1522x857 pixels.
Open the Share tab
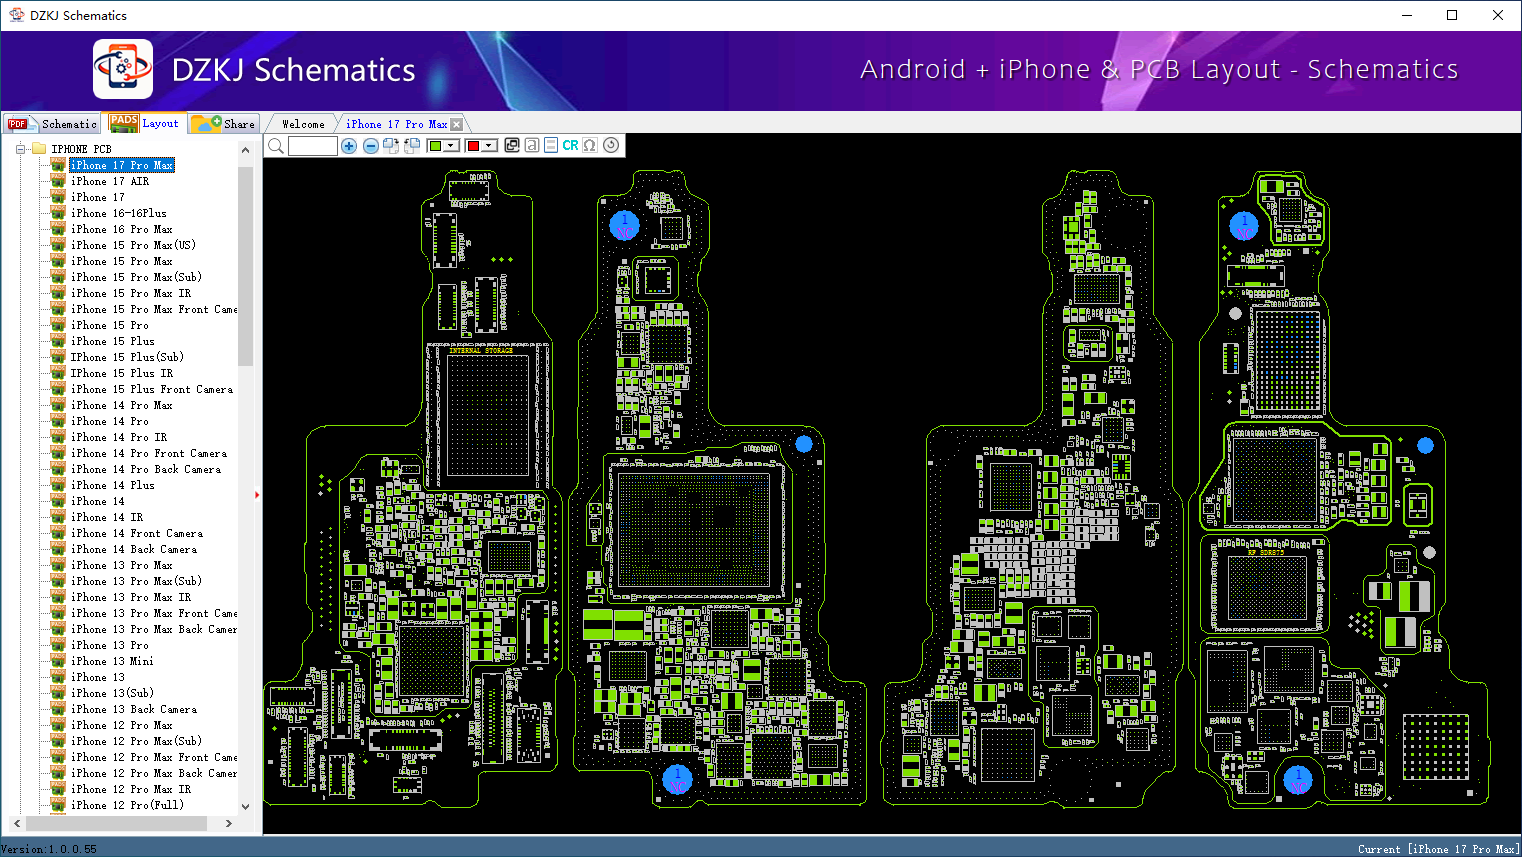point(225,124)
